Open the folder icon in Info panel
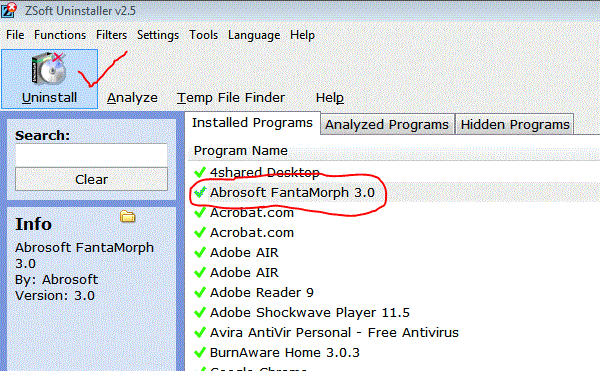 [127, 216]
